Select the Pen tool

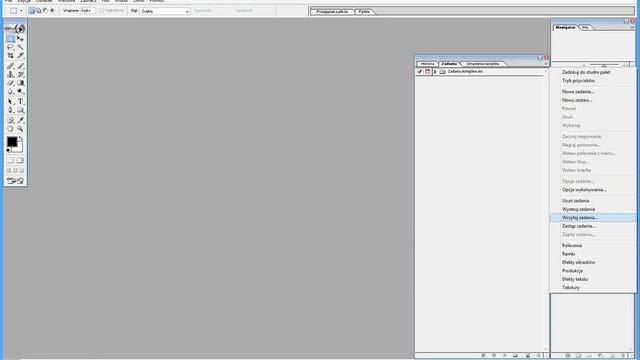click(11, 110)
